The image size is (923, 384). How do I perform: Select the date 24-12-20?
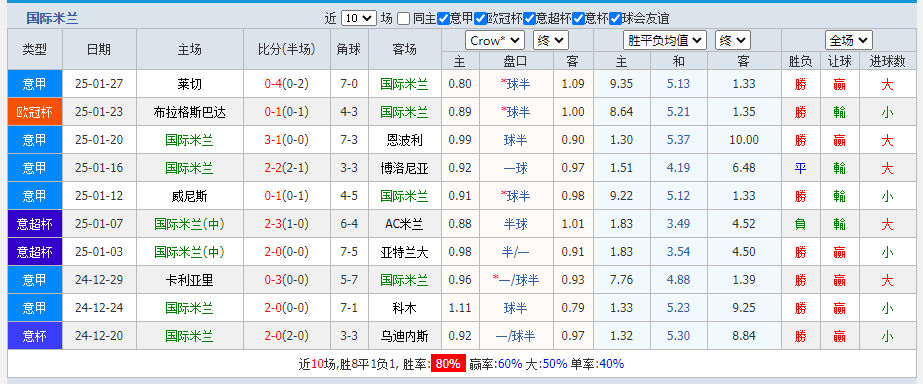(x=99, y=336)
